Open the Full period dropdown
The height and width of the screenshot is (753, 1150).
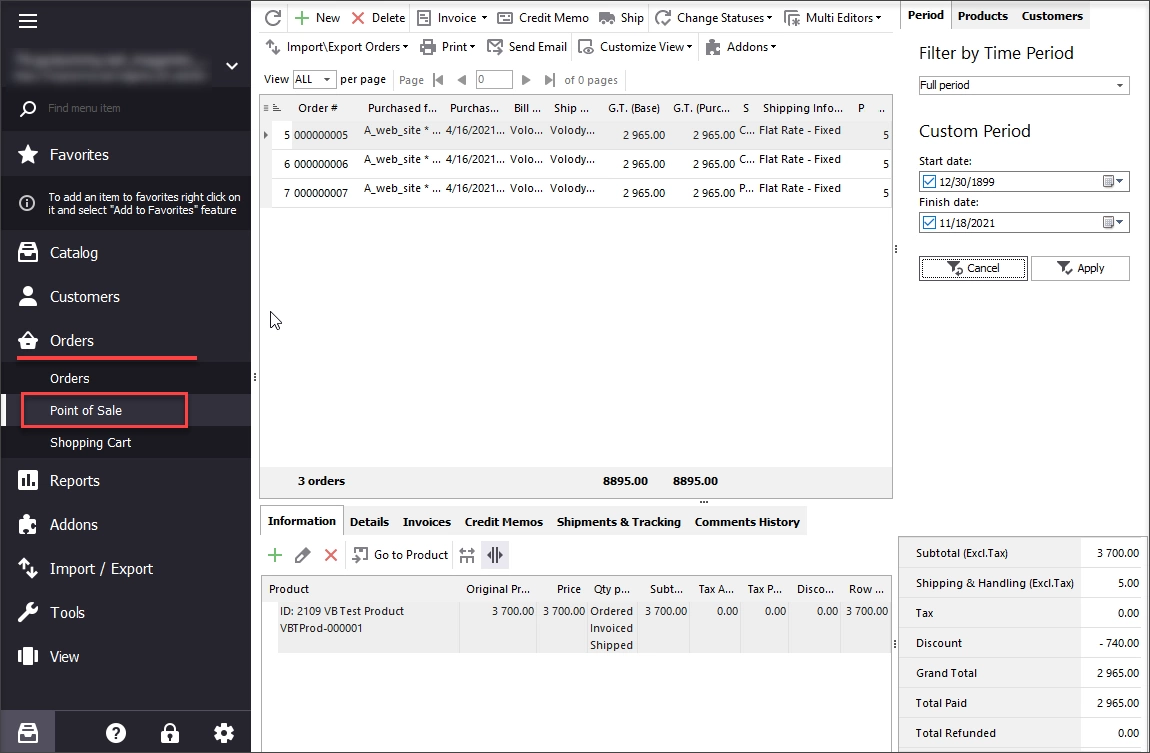click(x=1023, y=85)
